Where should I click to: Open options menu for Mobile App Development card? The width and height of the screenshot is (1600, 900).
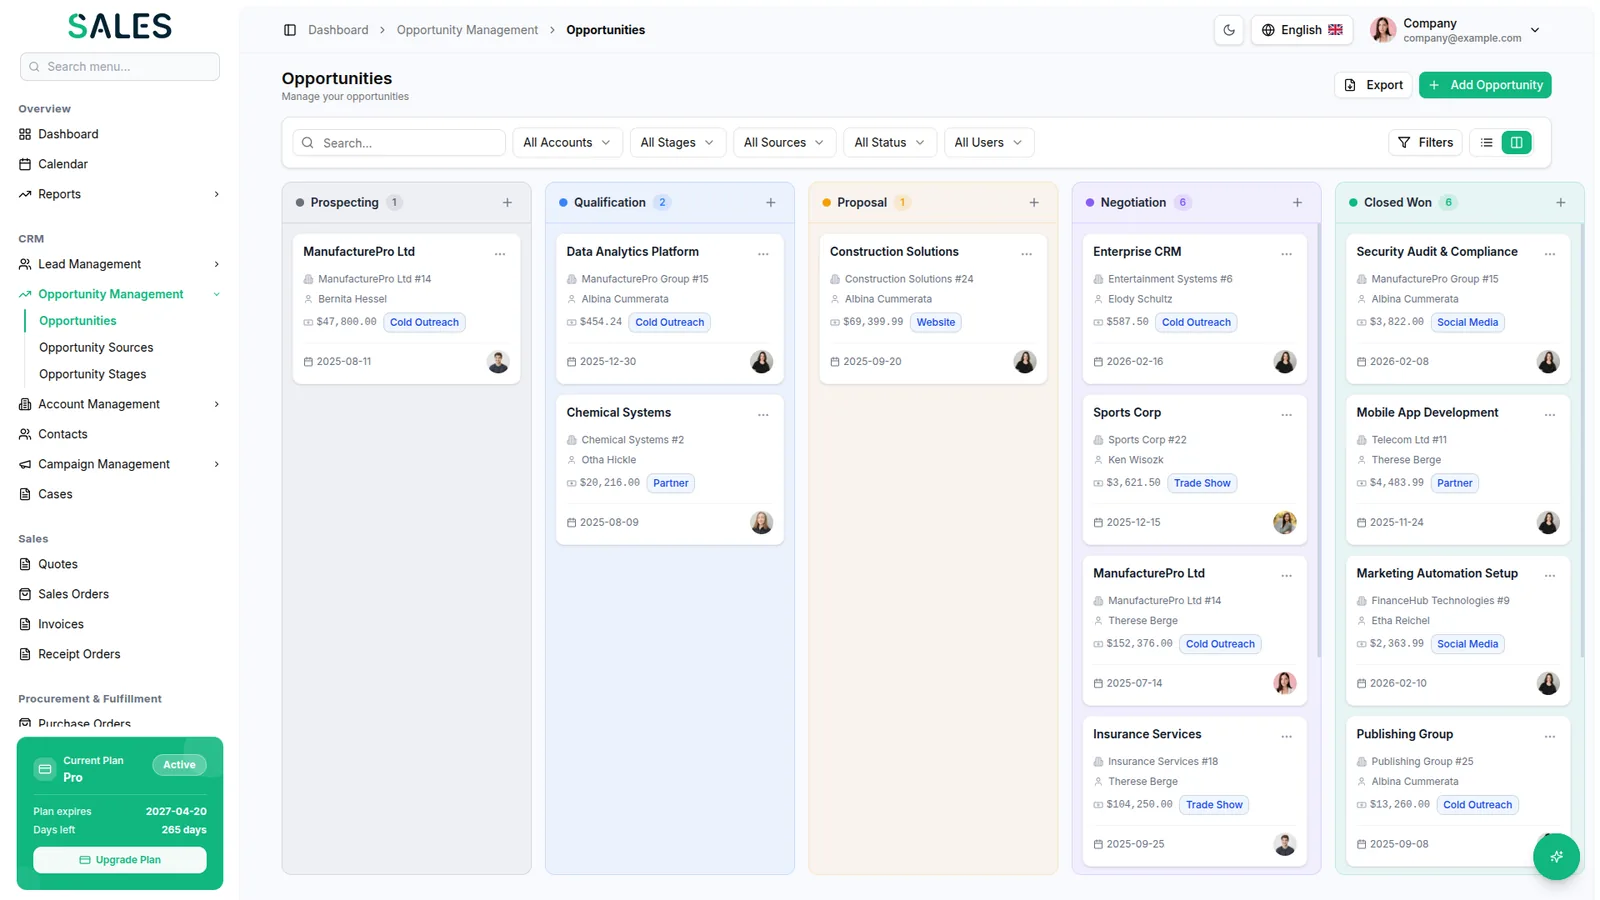1550,415
